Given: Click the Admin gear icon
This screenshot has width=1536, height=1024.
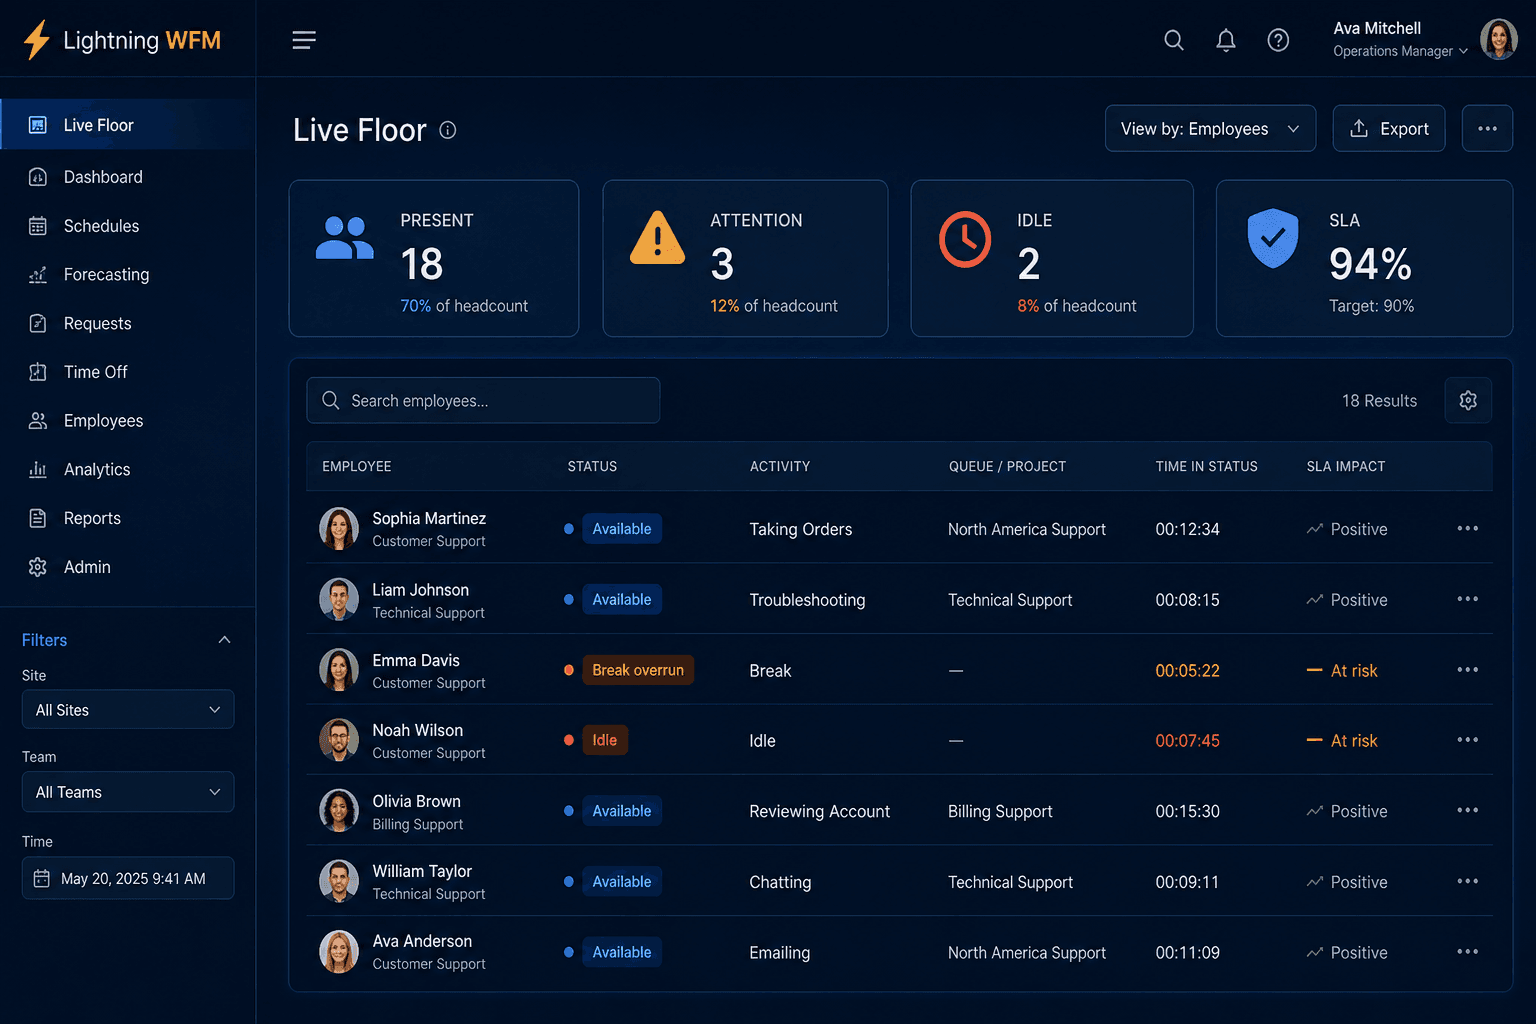Looking at the screenshot, I should (38, 567).
